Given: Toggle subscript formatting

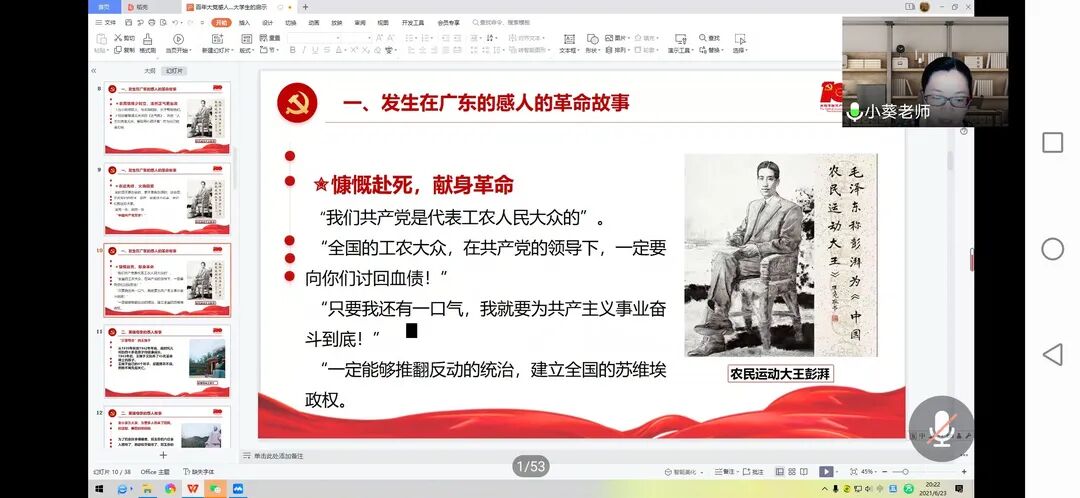Looking at the screenshot, I should [x=366, y=50].
